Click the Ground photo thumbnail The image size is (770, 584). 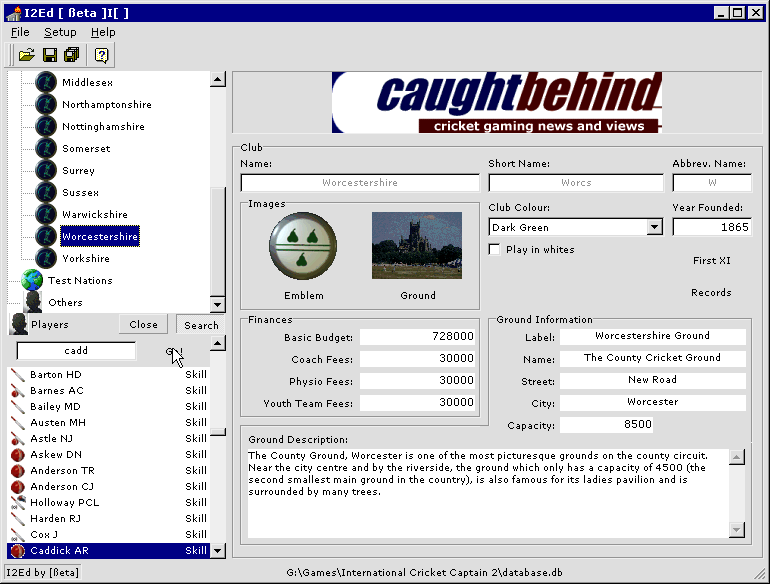(417, 245)
